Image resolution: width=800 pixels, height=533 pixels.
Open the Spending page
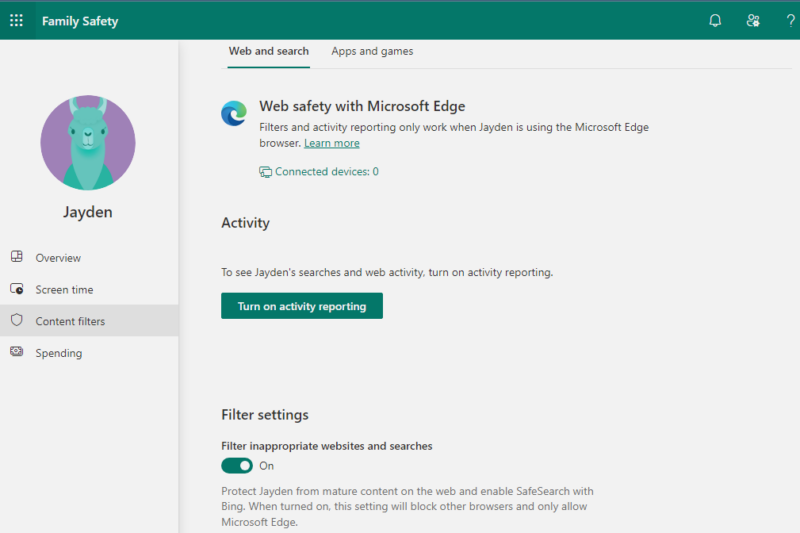[89, 352]
